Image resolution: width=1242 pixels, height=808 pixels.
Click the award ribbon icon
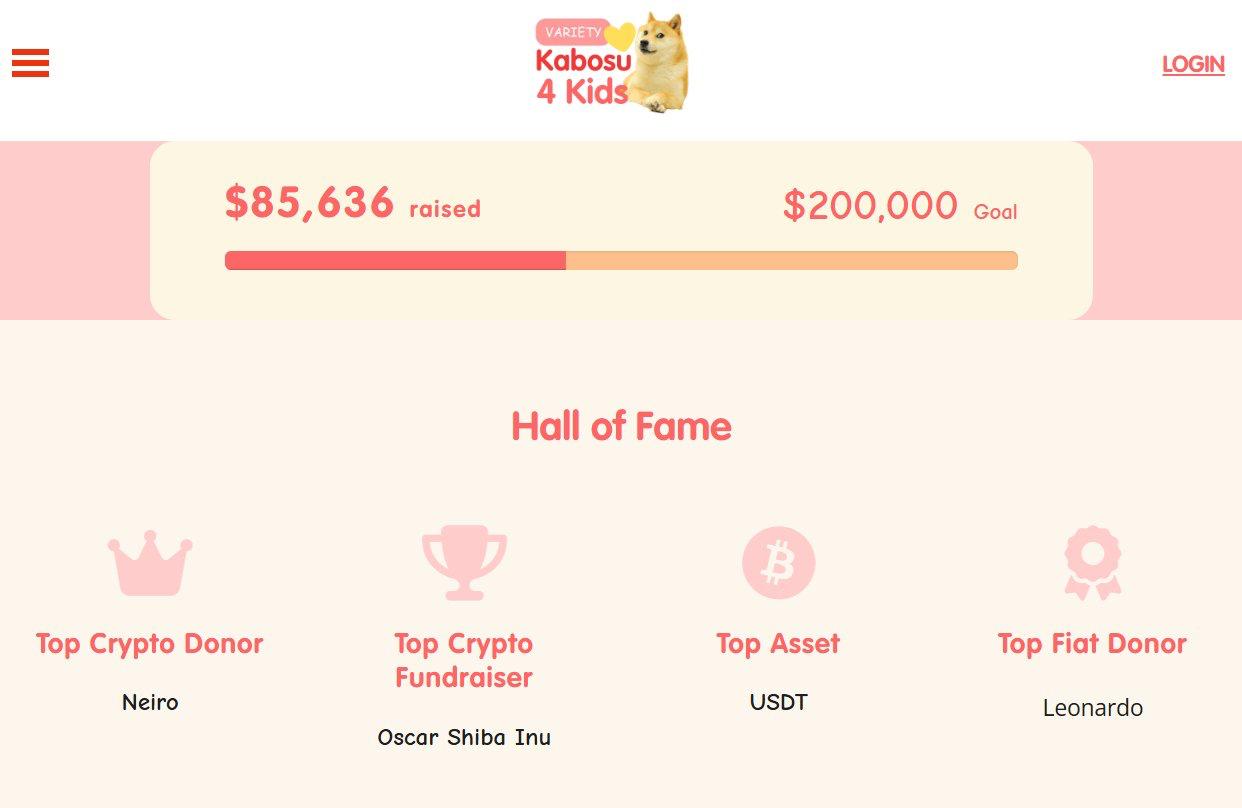coord(1092,563)
